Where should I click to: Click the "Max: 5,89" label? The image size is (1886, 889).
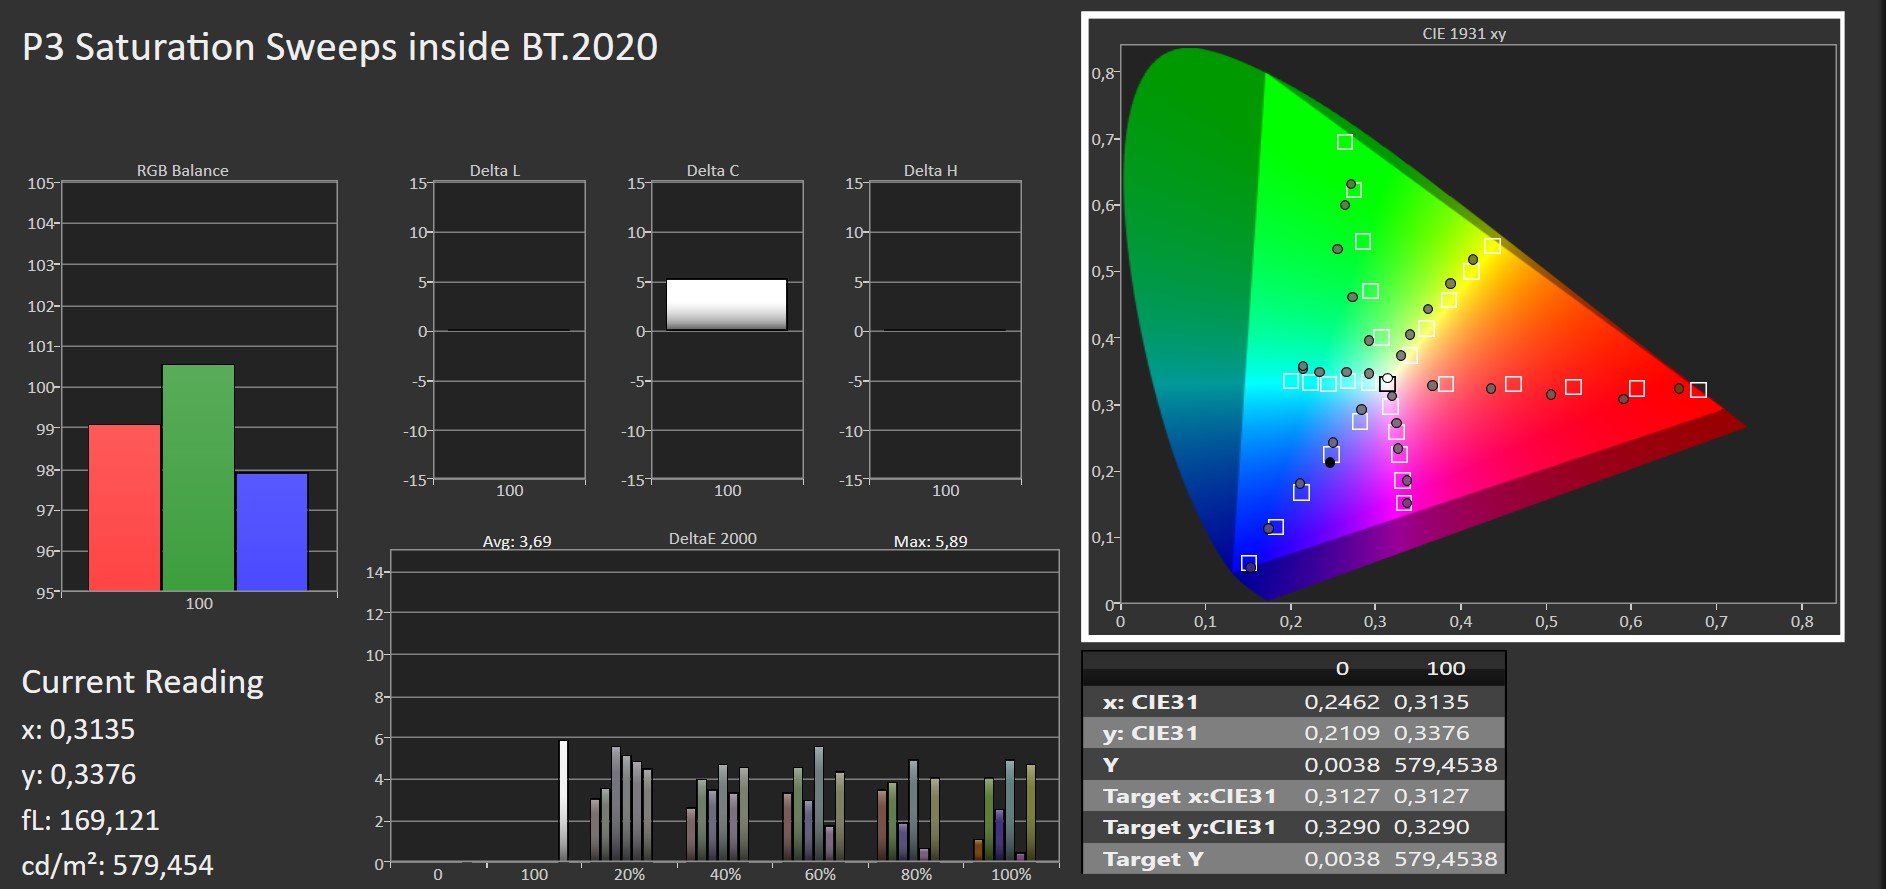(x=930, y=541)
